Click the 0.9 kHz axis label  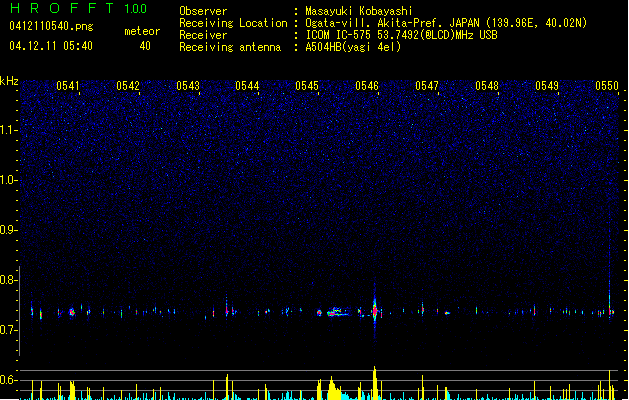[9, 230]
